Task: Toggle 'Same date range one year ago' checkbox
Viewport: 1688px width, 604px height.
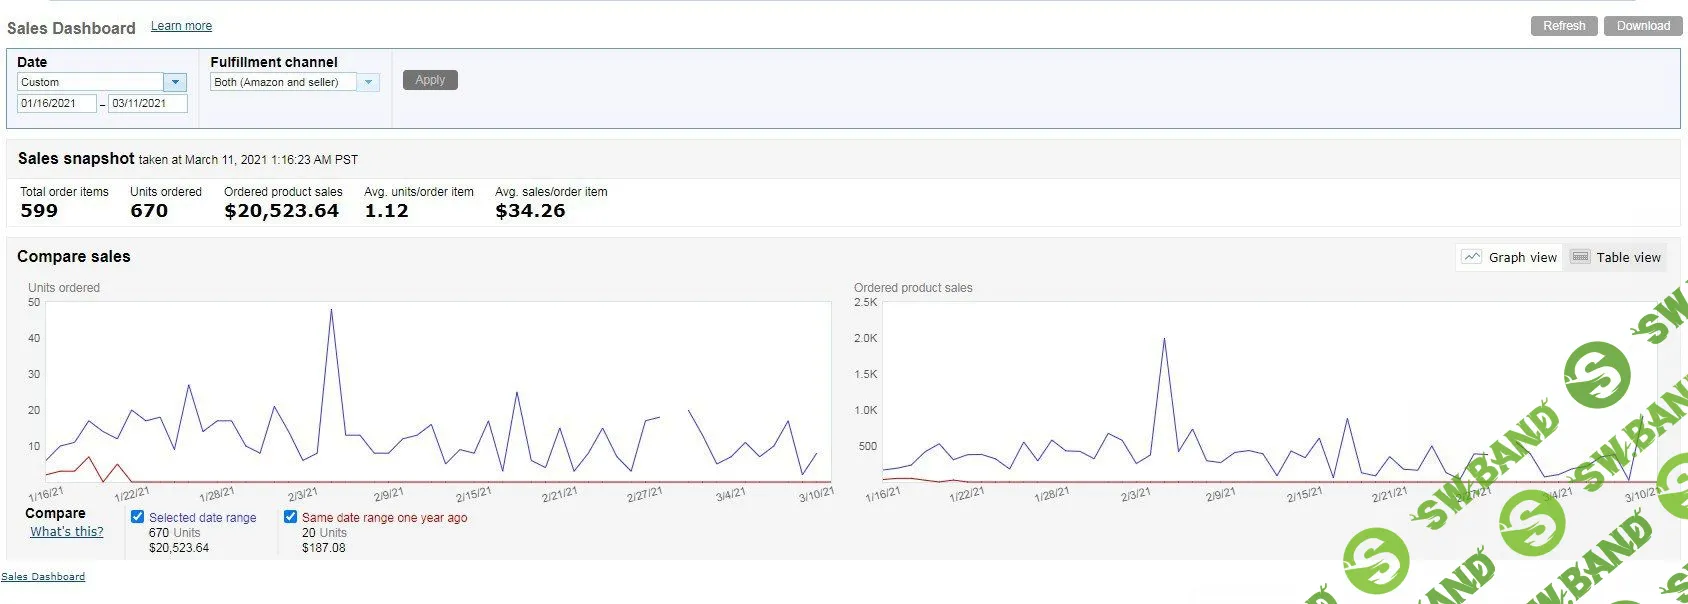Action: click(x=291, y=517)
